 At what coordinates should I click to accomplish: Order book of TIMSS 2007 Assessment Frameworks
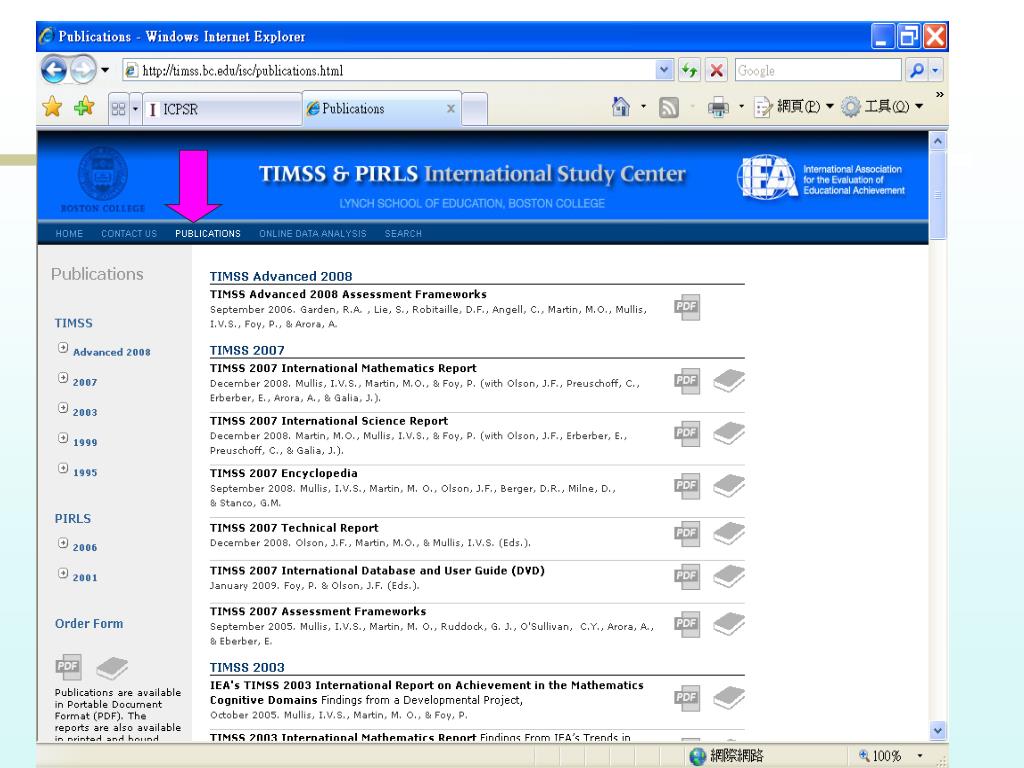pyautogui.click(x=729, y=624)
